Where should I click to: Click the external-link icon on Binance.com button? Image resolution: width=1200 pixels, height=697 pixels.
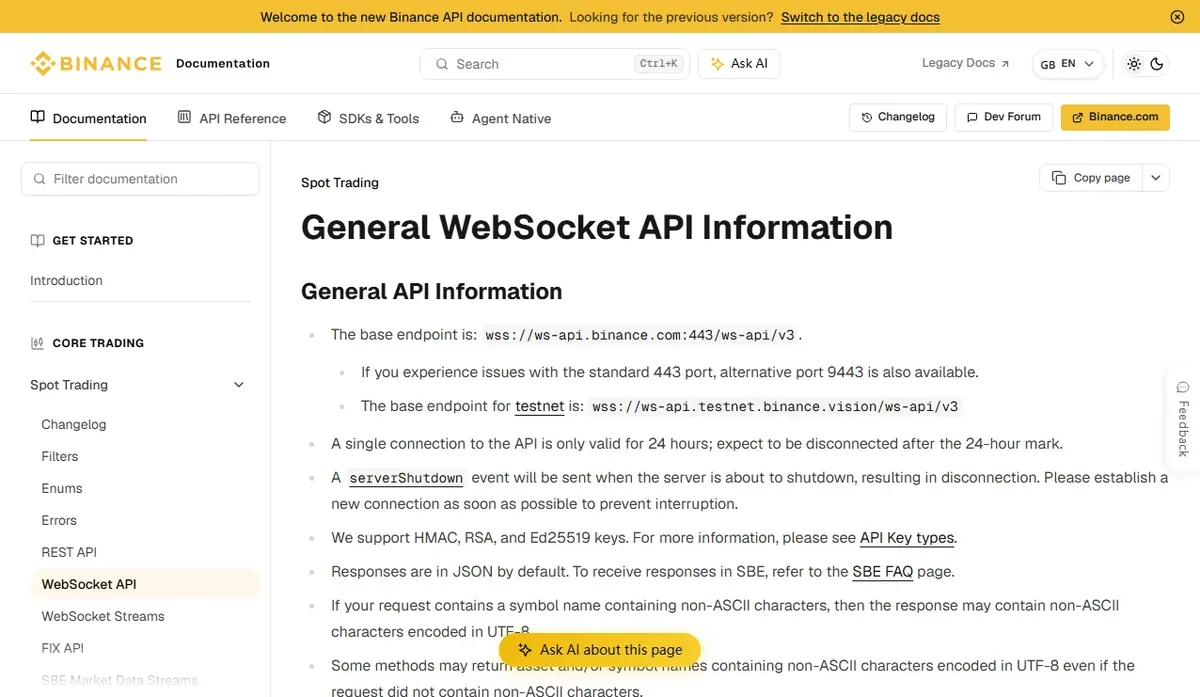(x=1078, y=117)
